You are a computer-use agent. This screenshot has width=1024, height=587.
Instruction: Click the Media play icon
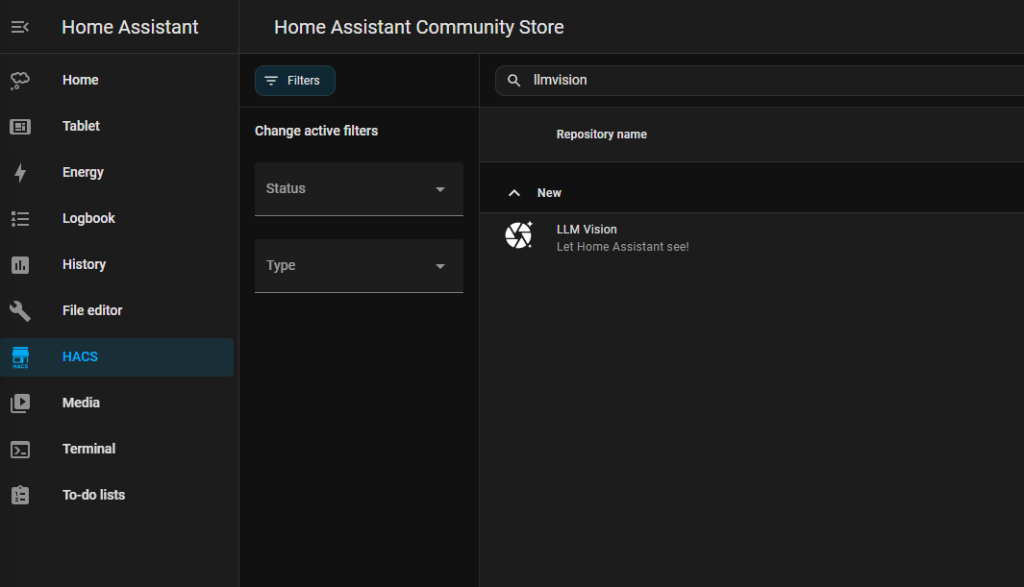20,403
